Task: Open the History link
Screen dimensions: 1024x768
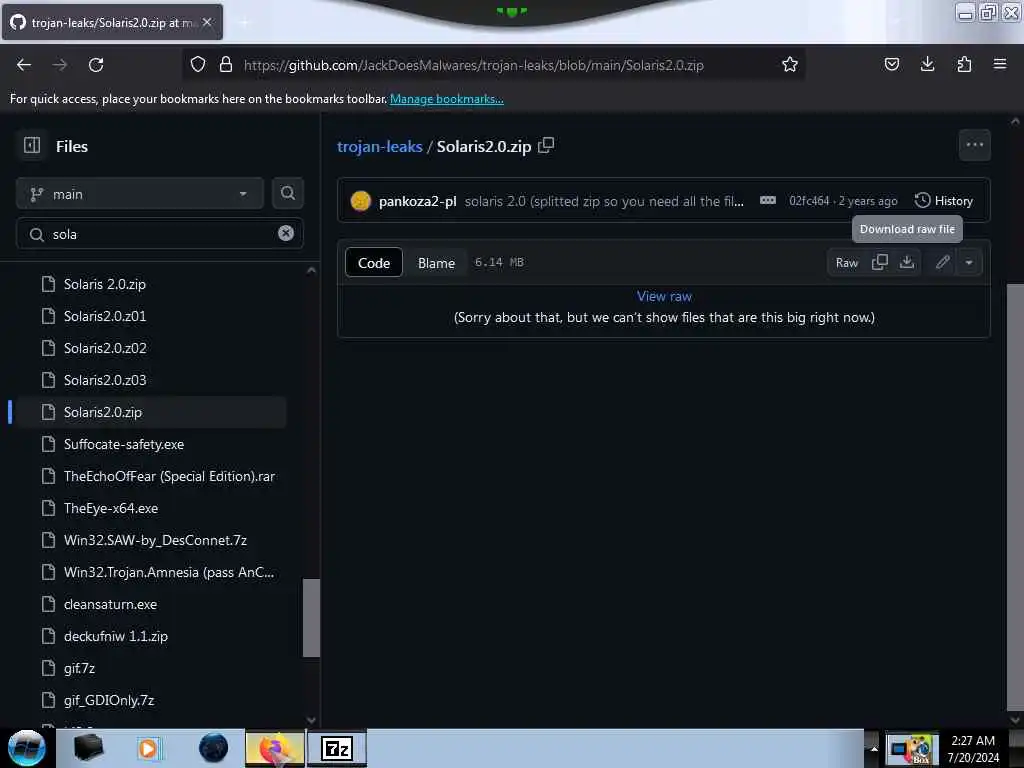Action: pyautogui.click(x=944, y=200)
